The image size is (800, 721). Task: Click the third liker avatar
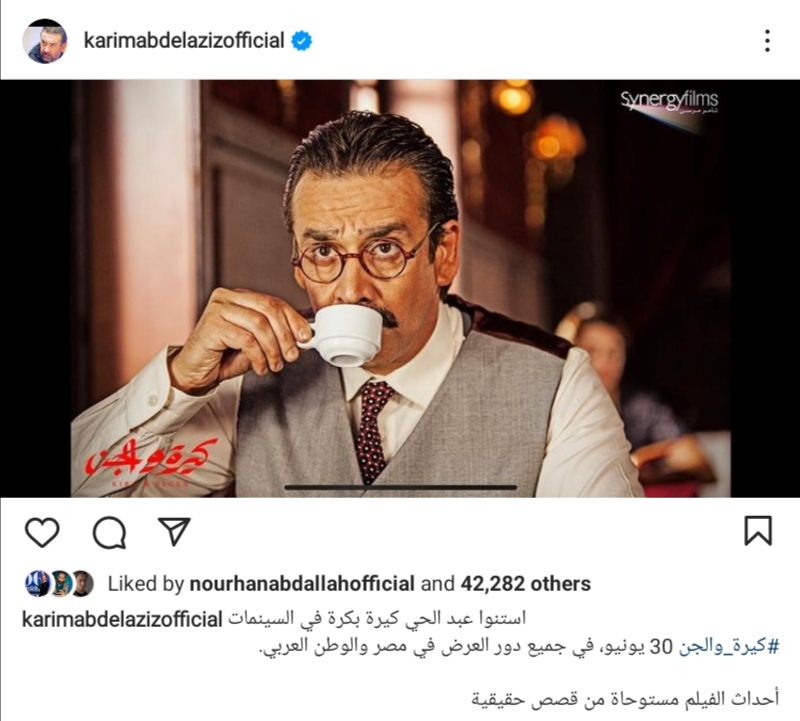(83, 584)
